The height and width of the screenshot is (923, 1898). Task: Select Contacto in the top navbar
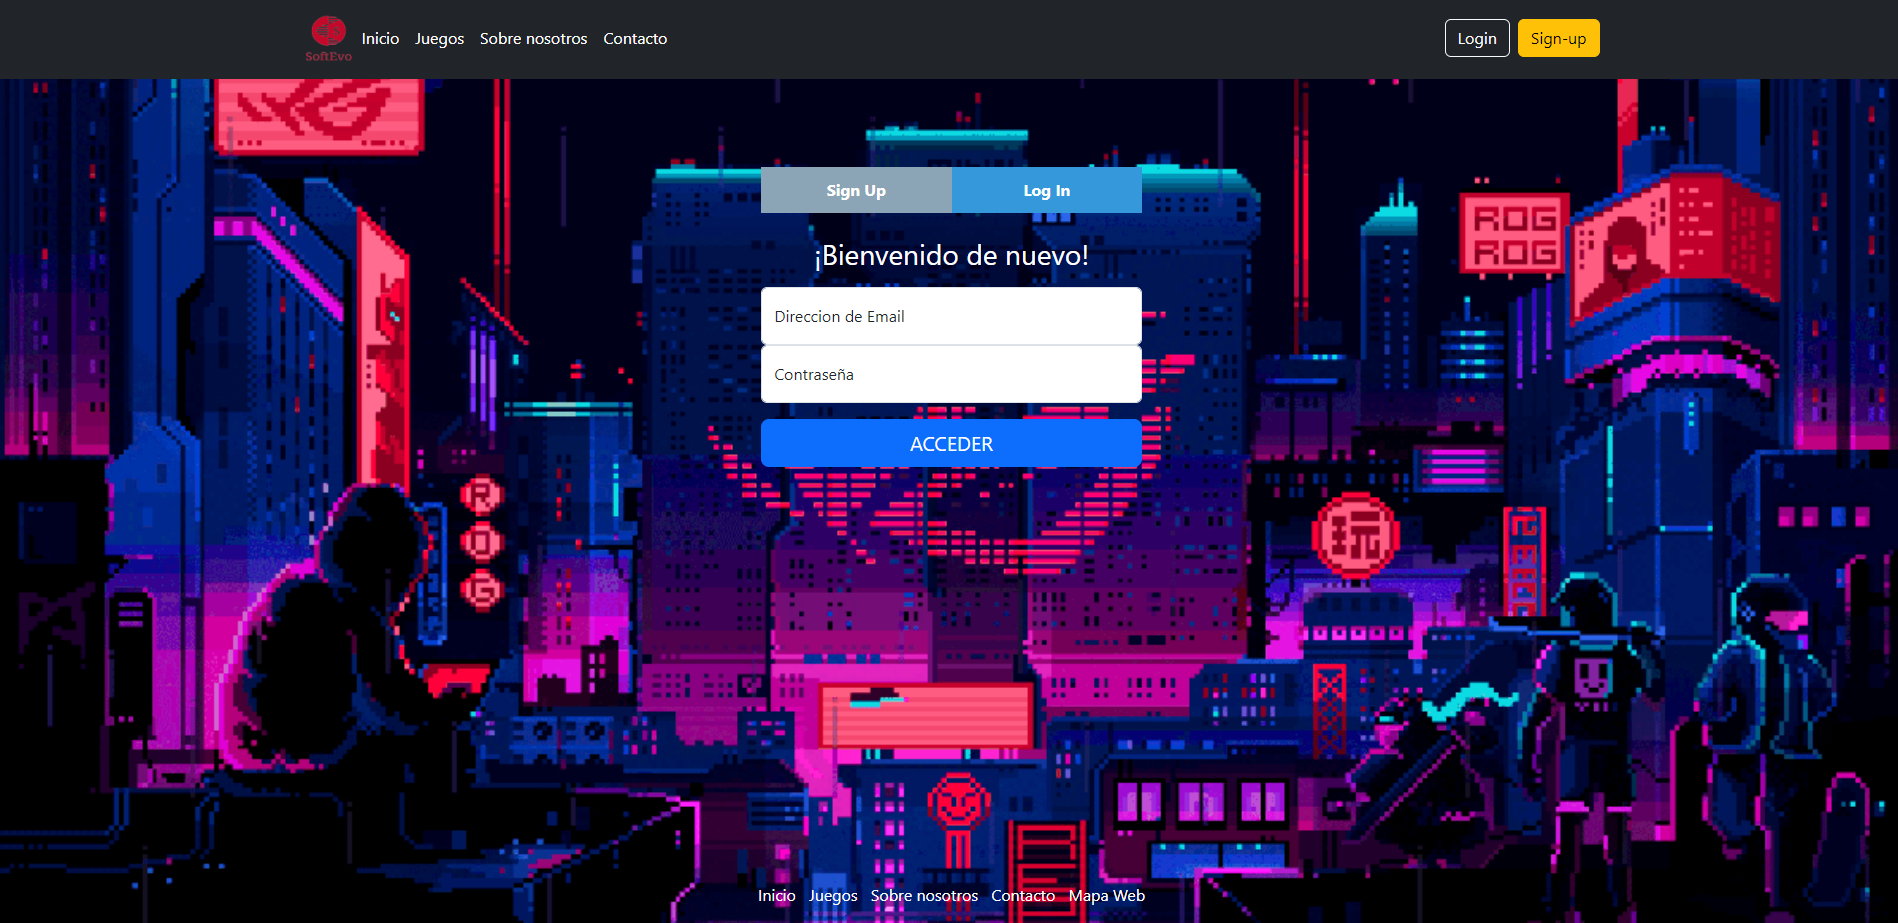[635, 39]
